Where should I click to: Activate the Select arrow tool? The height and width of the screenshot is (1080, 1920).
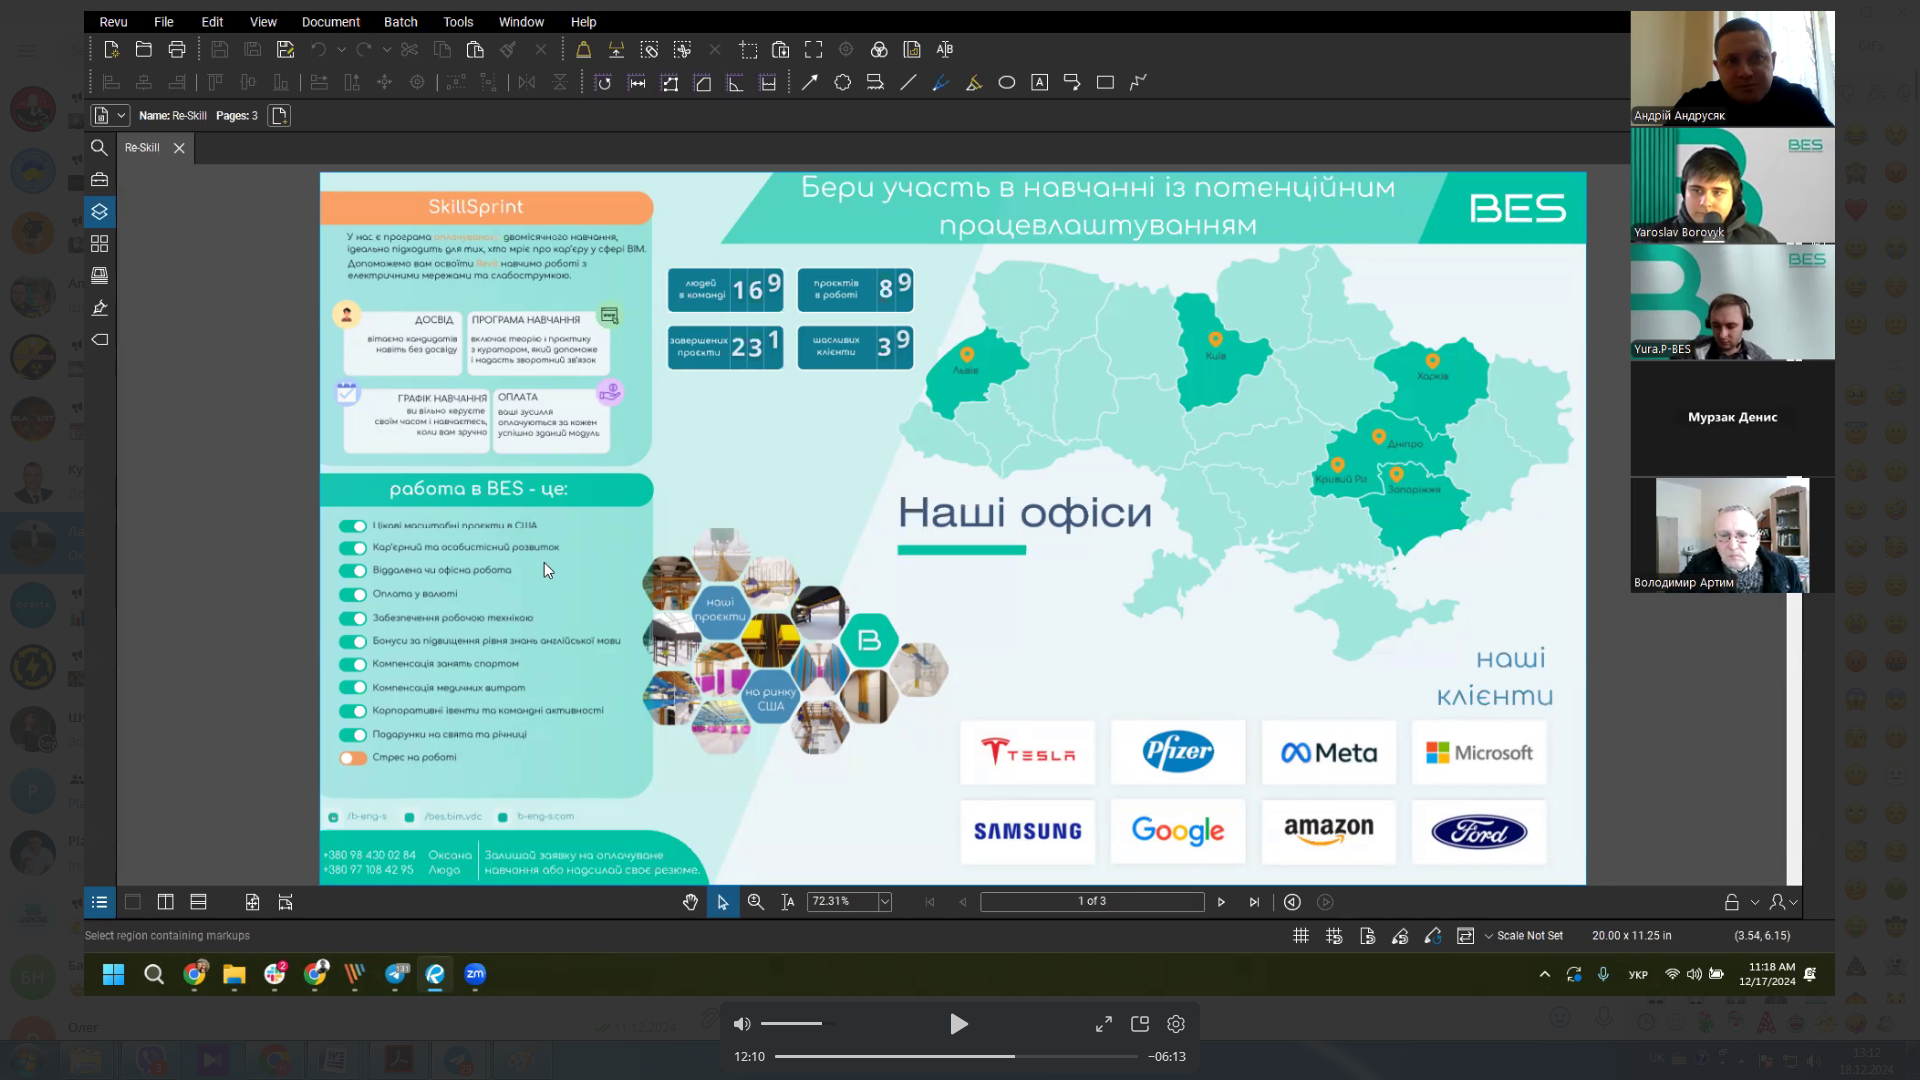coord(723,902)
